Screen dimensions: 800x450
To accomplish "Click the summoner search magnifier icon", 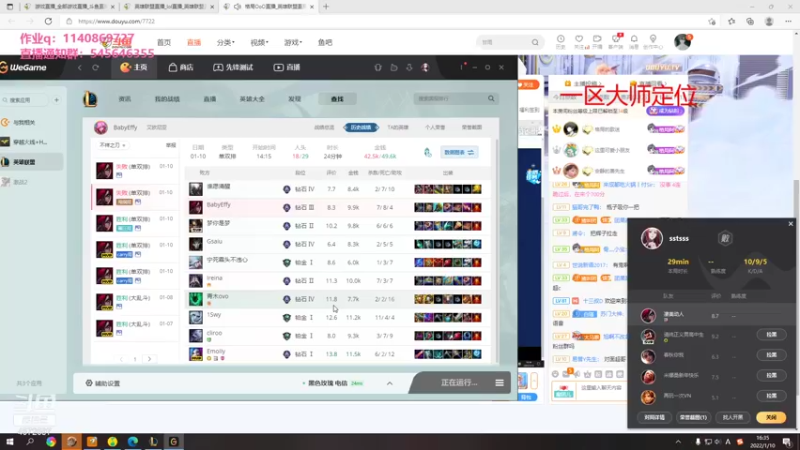I will [x=491, y=98].
